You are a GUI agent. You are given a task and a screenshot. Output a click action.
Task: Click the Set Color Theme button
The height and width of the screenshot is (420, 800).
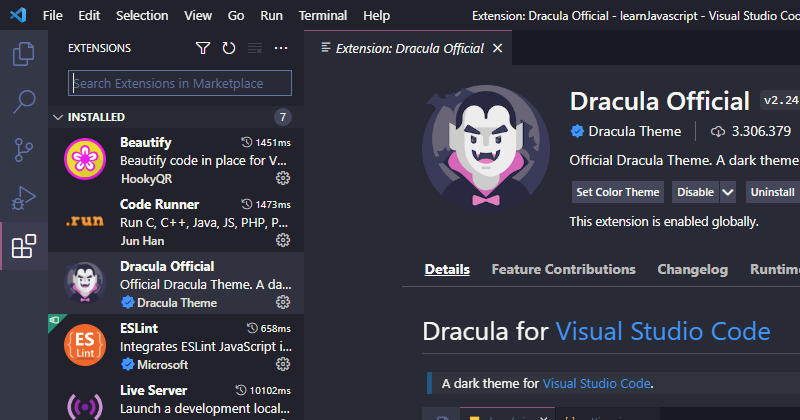(x=618, y=192)
